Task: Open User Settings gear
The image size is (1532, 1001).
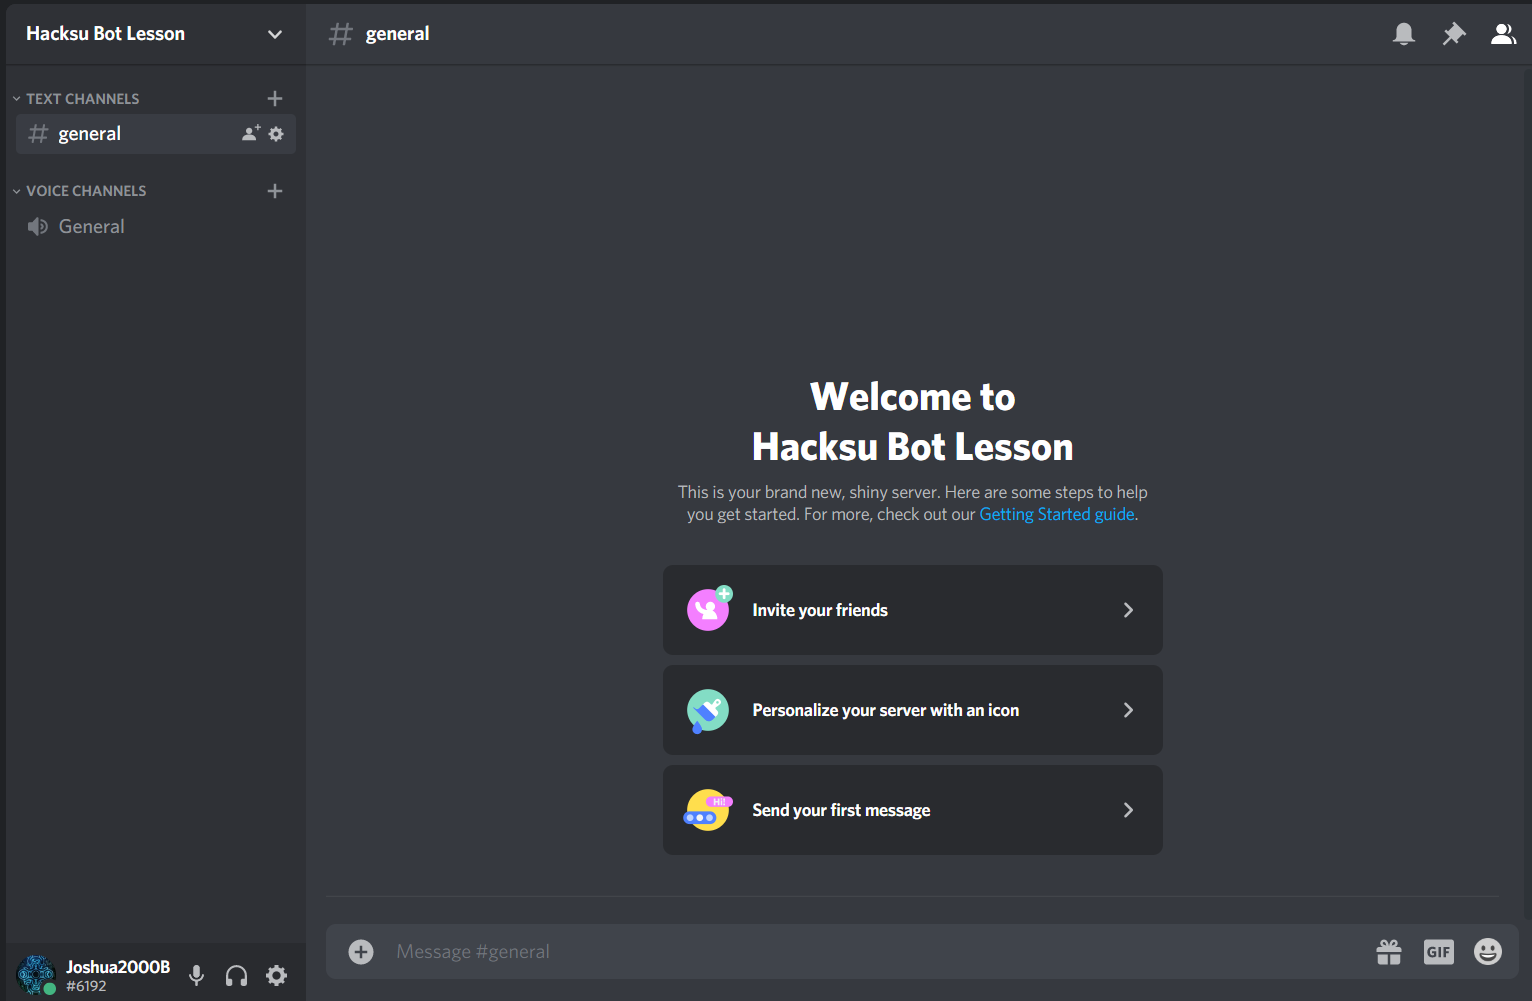Action: pos(277,975)
